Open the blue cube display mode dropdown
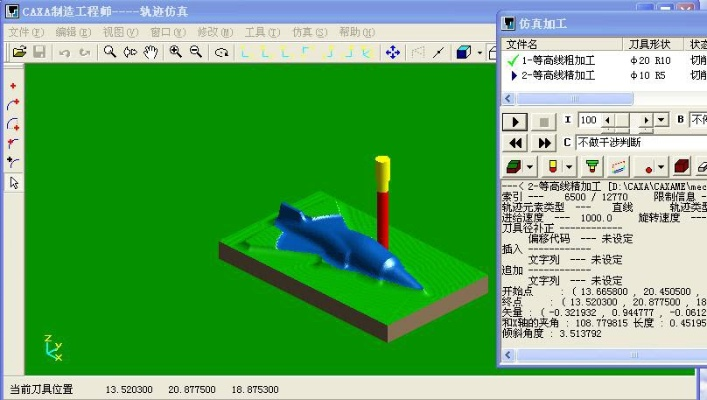 479,53
